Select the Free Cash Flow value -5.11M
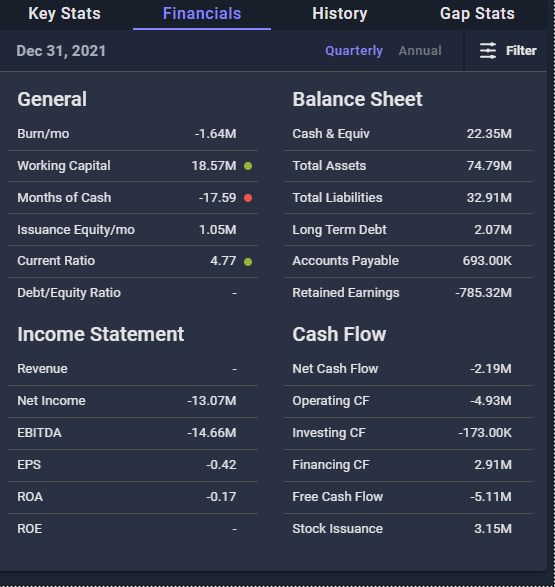Image resolution: width=555 pixels, height=587 pixels. pyautogui.click(x=491, y=497)
